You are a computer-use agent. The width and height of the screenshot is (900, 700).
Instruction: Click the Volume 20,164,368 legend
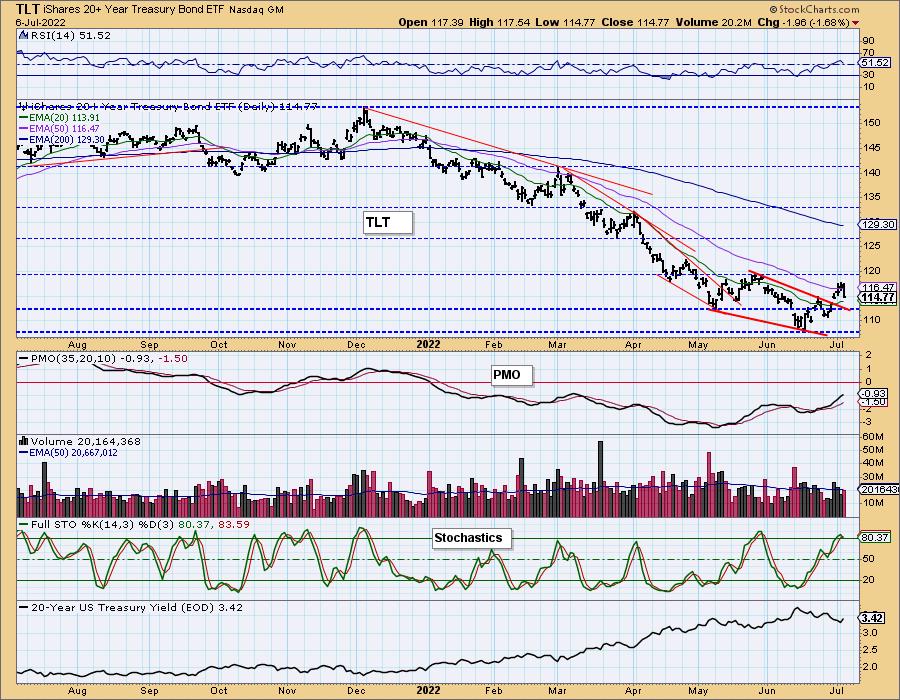(80, 441)
